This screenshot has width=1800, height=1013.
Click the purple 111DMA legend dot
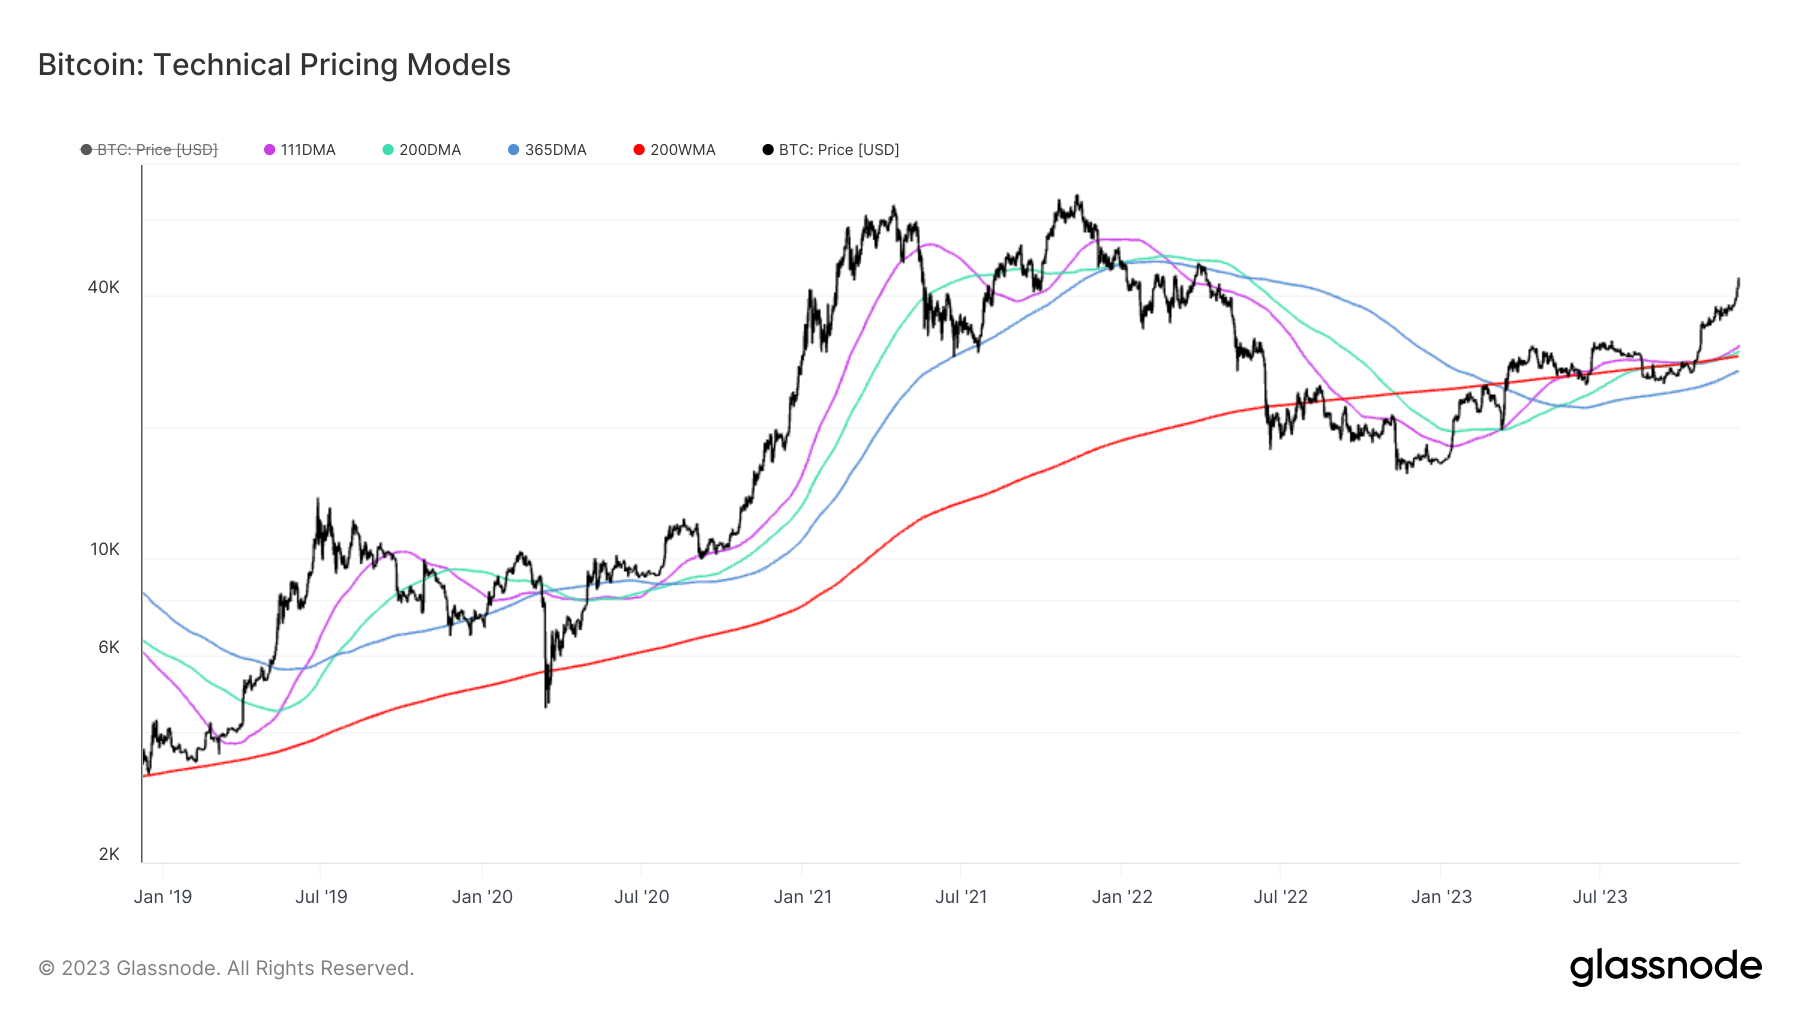pos(269,150)
